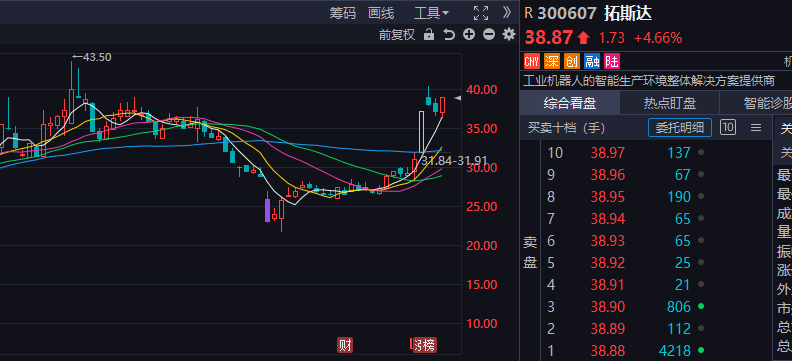Click the 财 financial report marker
This screenshot has width=792, height=361.
(x=345, y=345)
